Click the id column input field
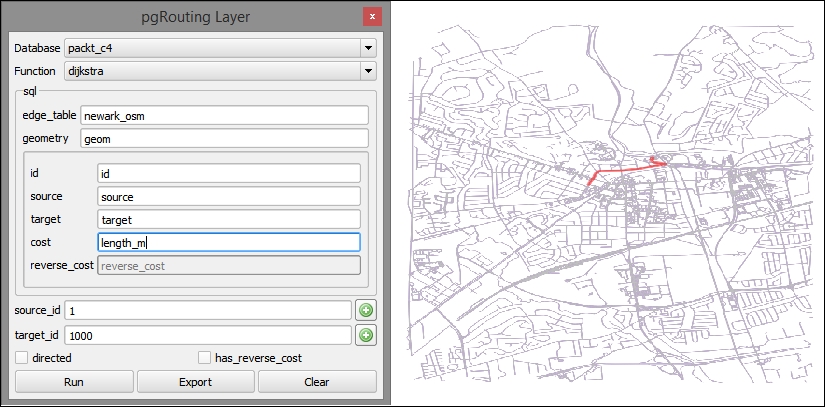 click(x=229, y=173)
